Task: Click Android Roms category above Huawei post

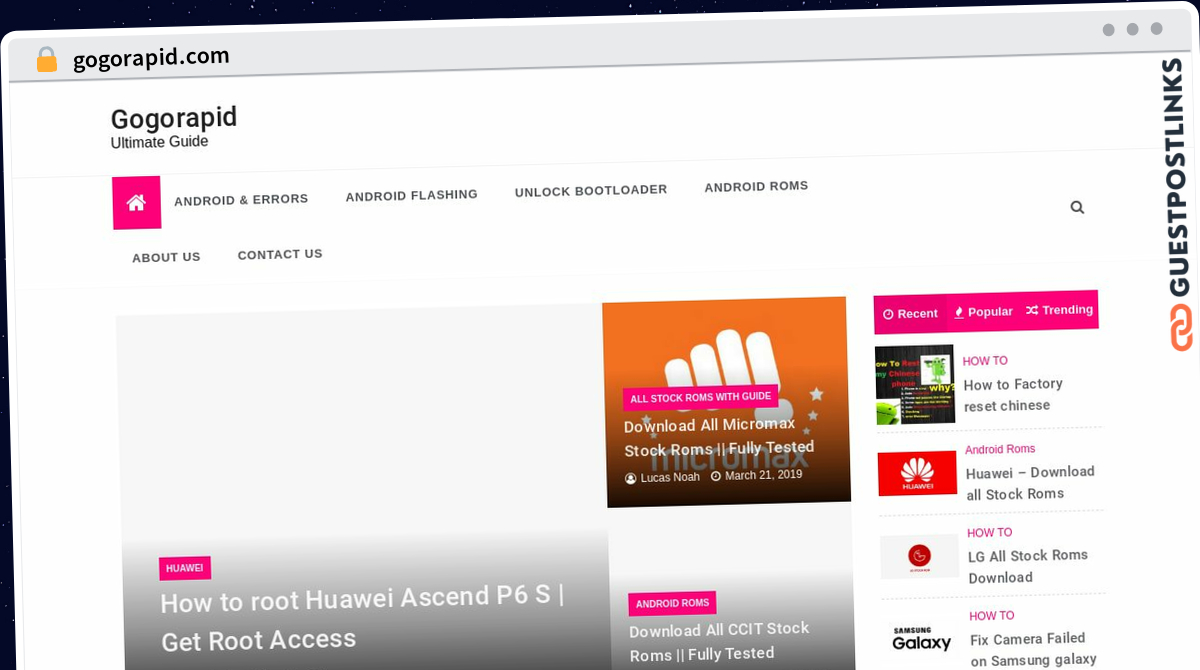Action: 1000,449
